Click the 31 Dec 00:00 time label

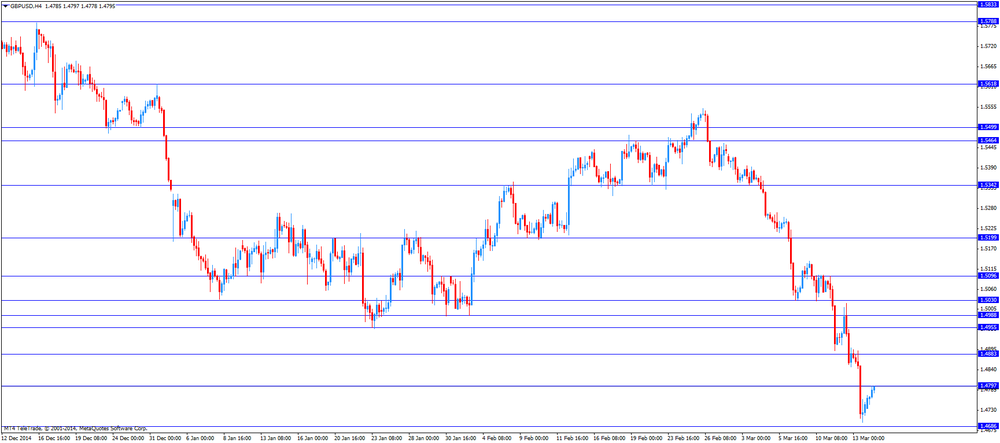pos(163,439)
